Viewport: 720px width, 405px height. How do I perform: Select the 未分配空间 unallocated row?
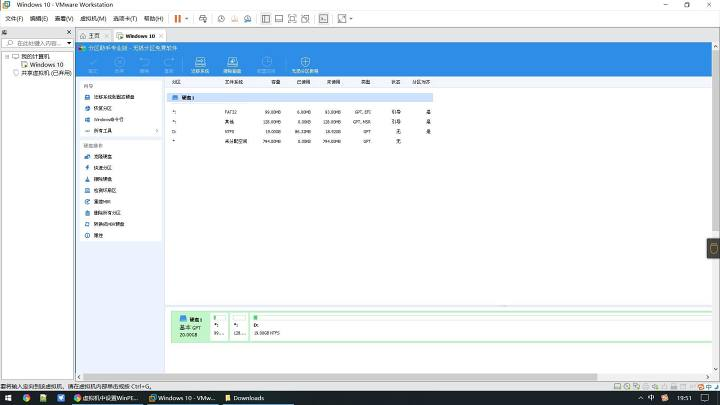299,141
